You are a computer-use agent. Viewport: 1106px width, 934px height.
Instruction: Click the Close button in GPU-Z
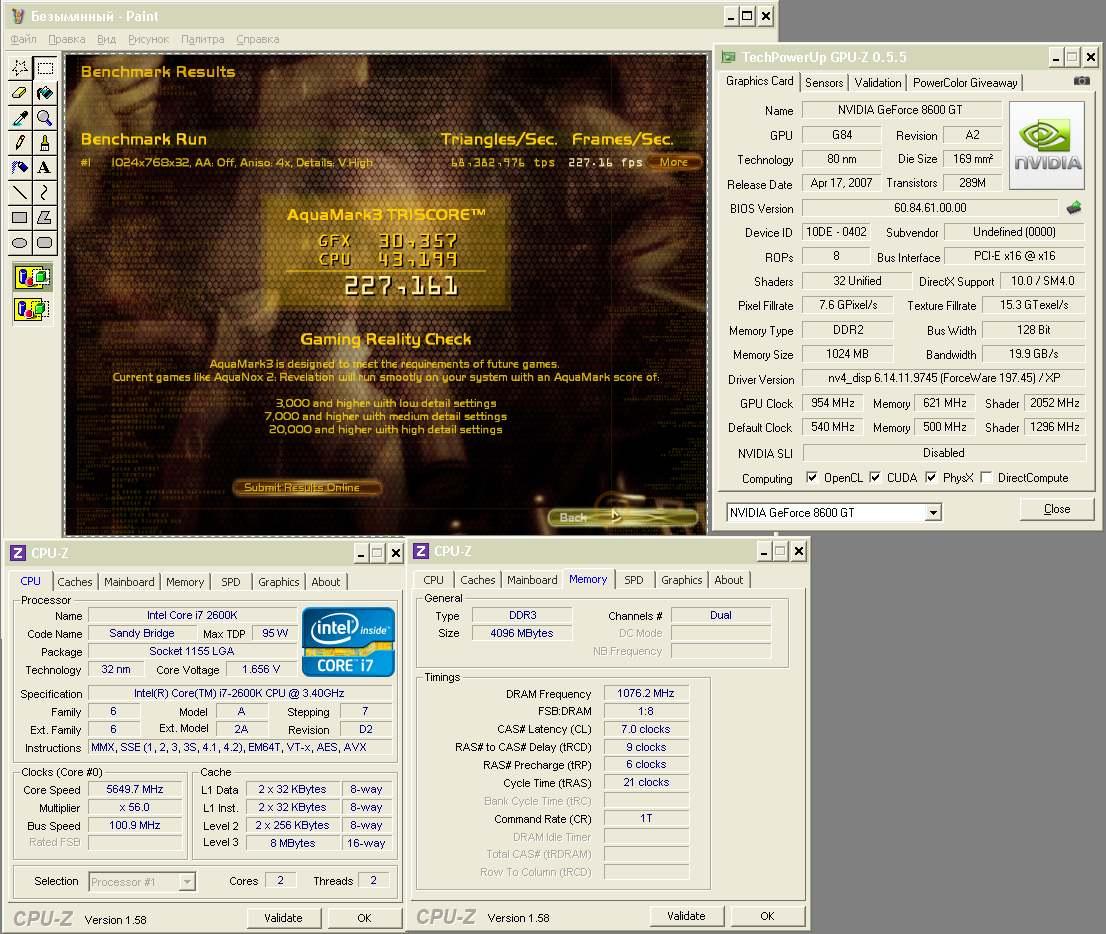[1057, 509]
